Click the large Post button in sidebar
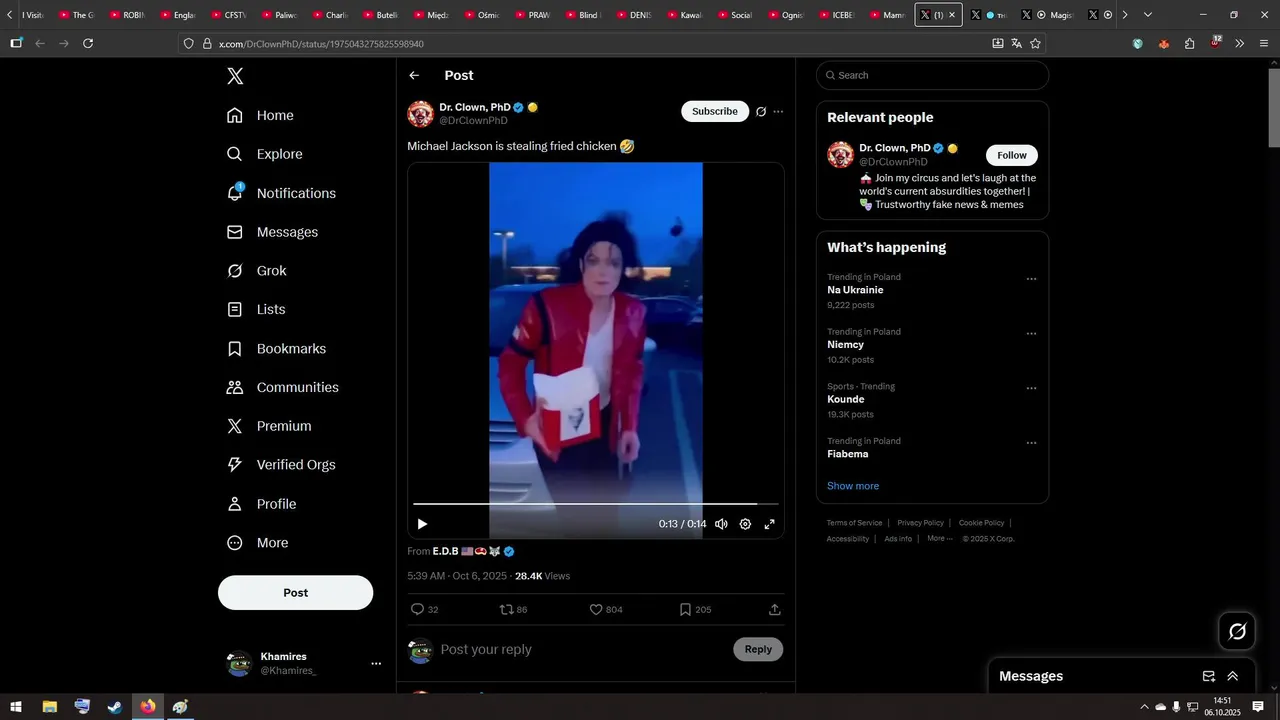This screenshot has width=1280, height=720. [x=295, y=592]
